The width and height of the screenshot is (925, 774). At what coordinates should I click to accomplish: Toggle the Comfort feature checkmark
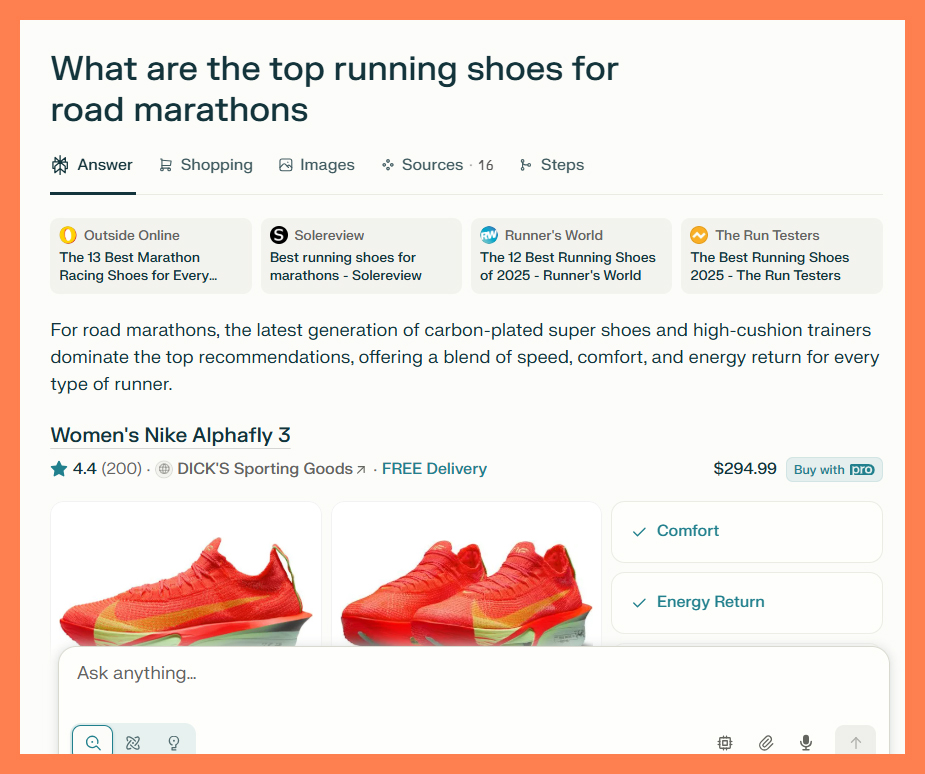(638, 531)
